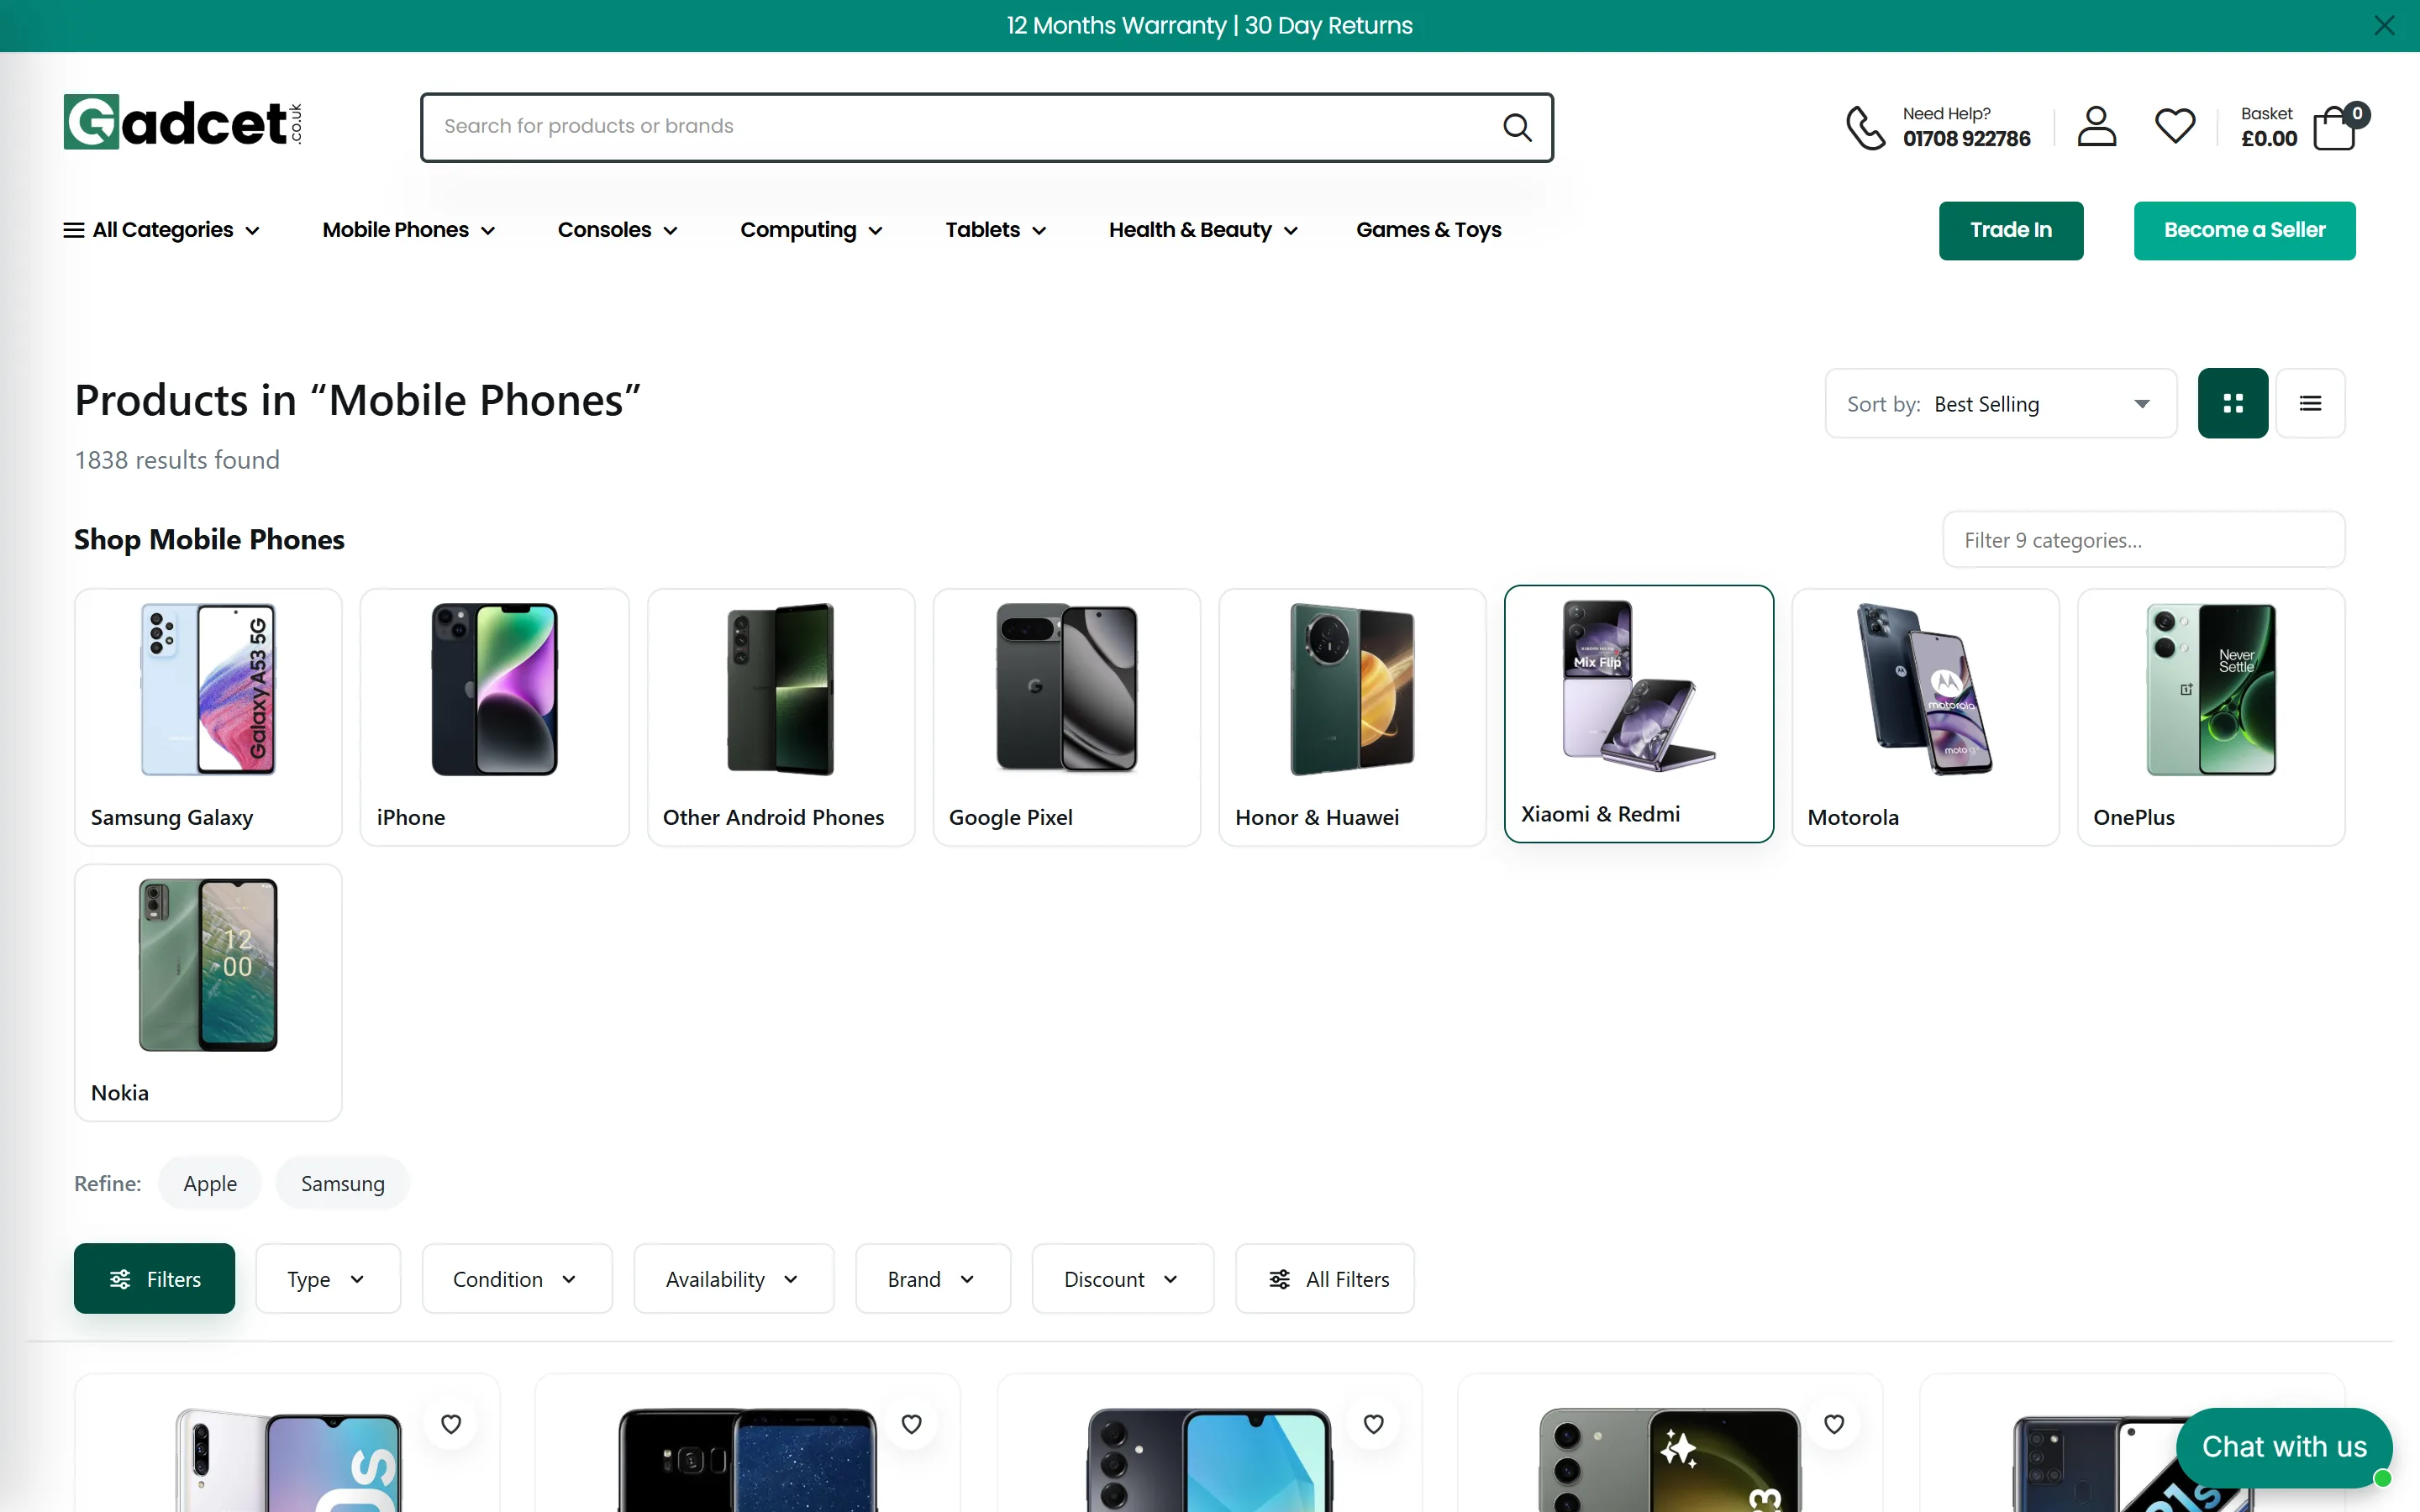Close the warranty announcement banner

[x=2384, y=26]
